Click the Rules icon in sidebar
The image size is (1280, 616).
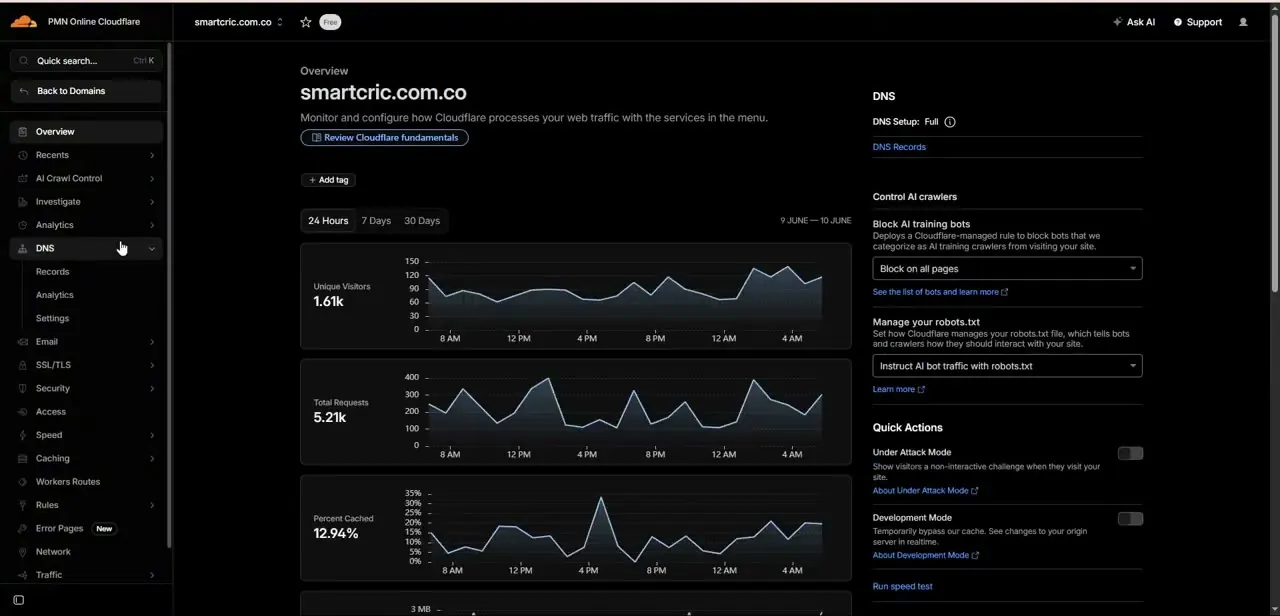click(x=23, y=505)
